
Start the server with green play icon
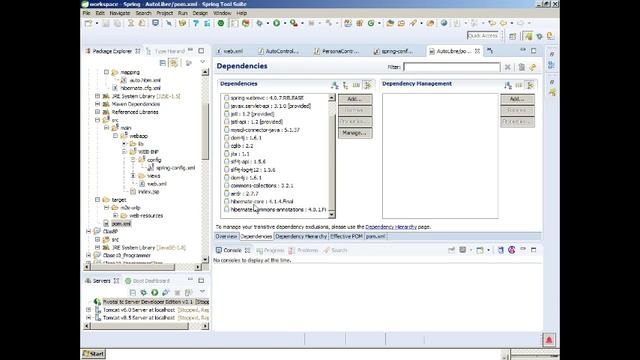click(x=155, y=292)
